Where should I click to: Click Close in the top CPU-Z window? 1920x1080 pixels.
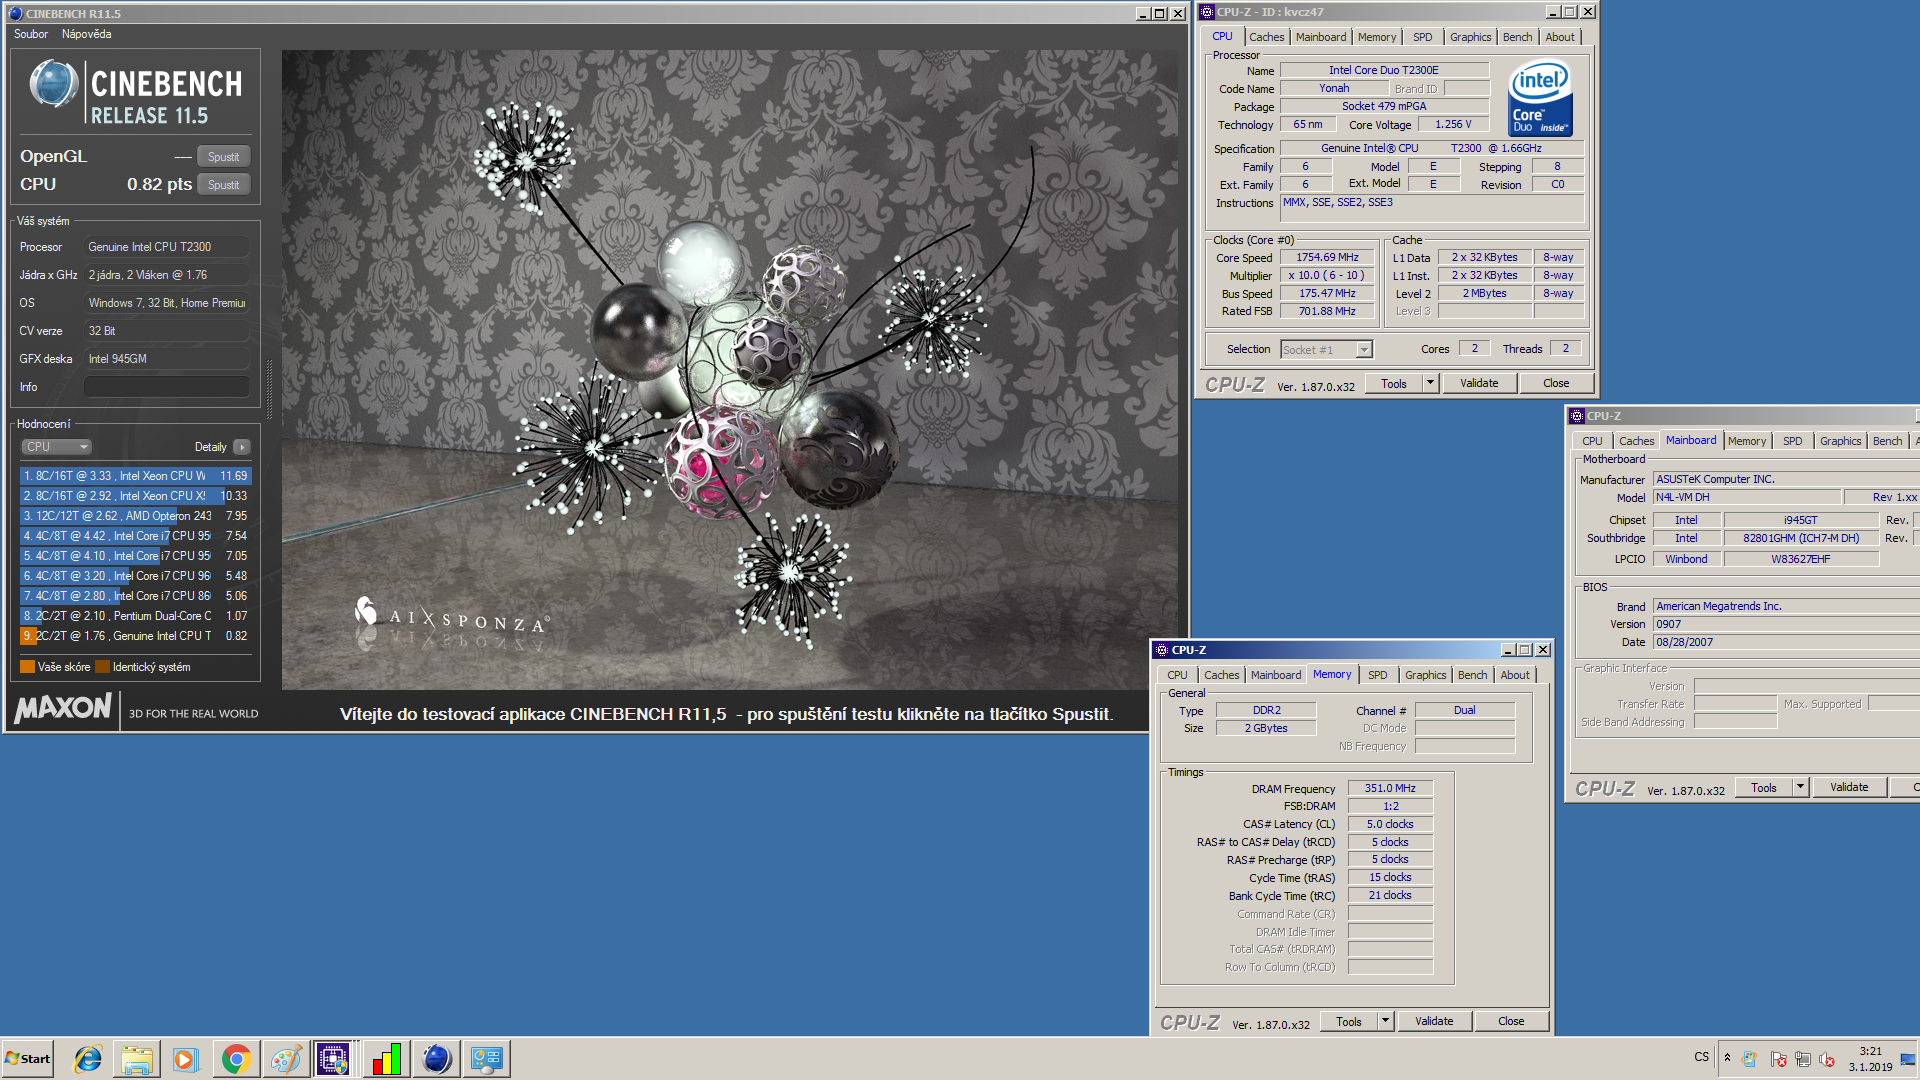(1556, 383)
